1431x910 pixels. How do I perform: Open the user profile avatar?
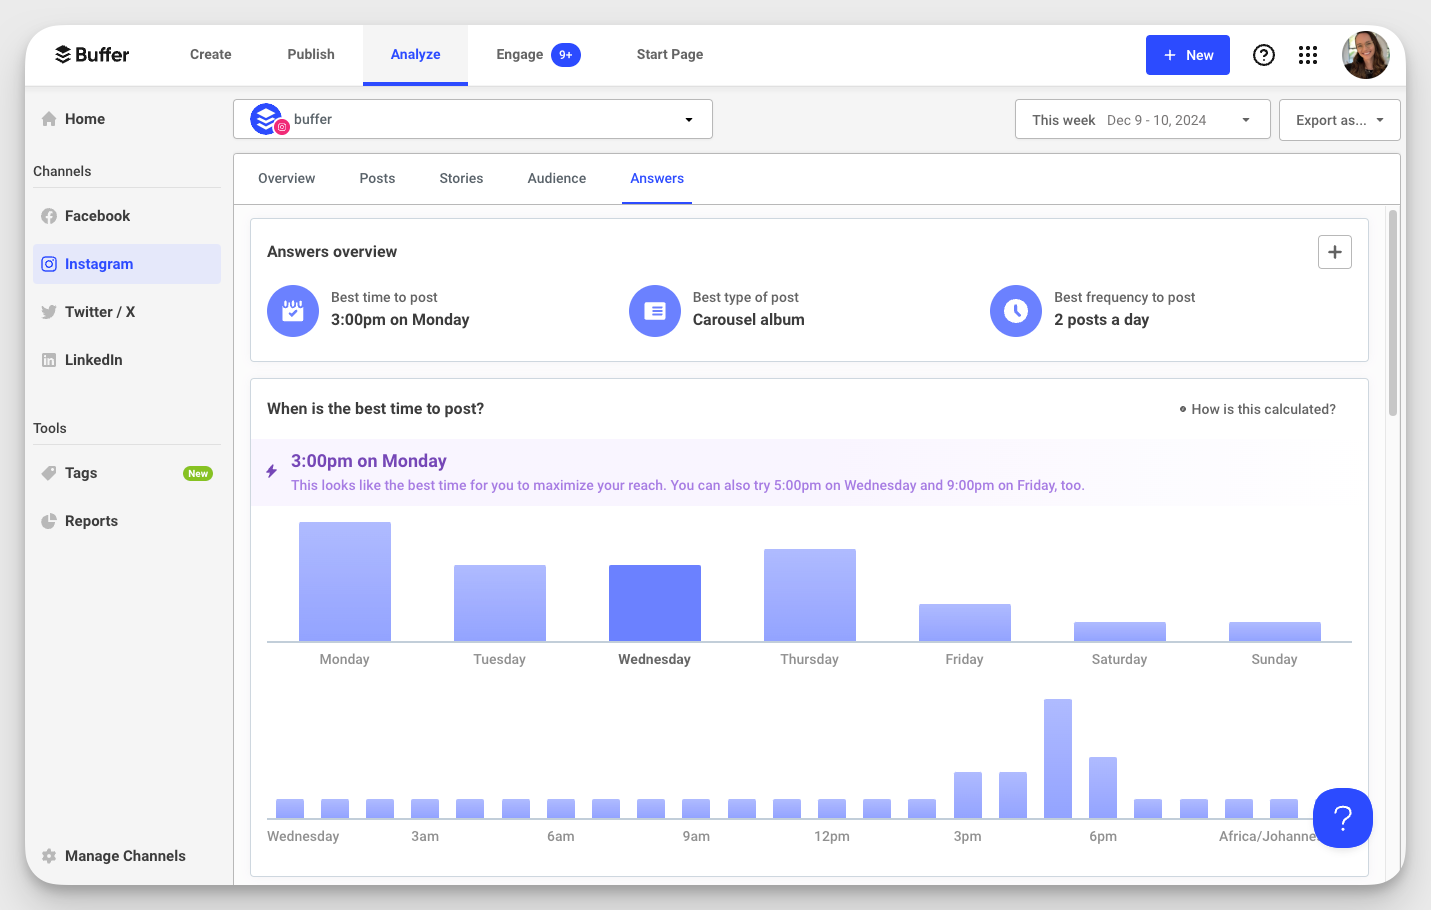click(x=1365, y=55)
